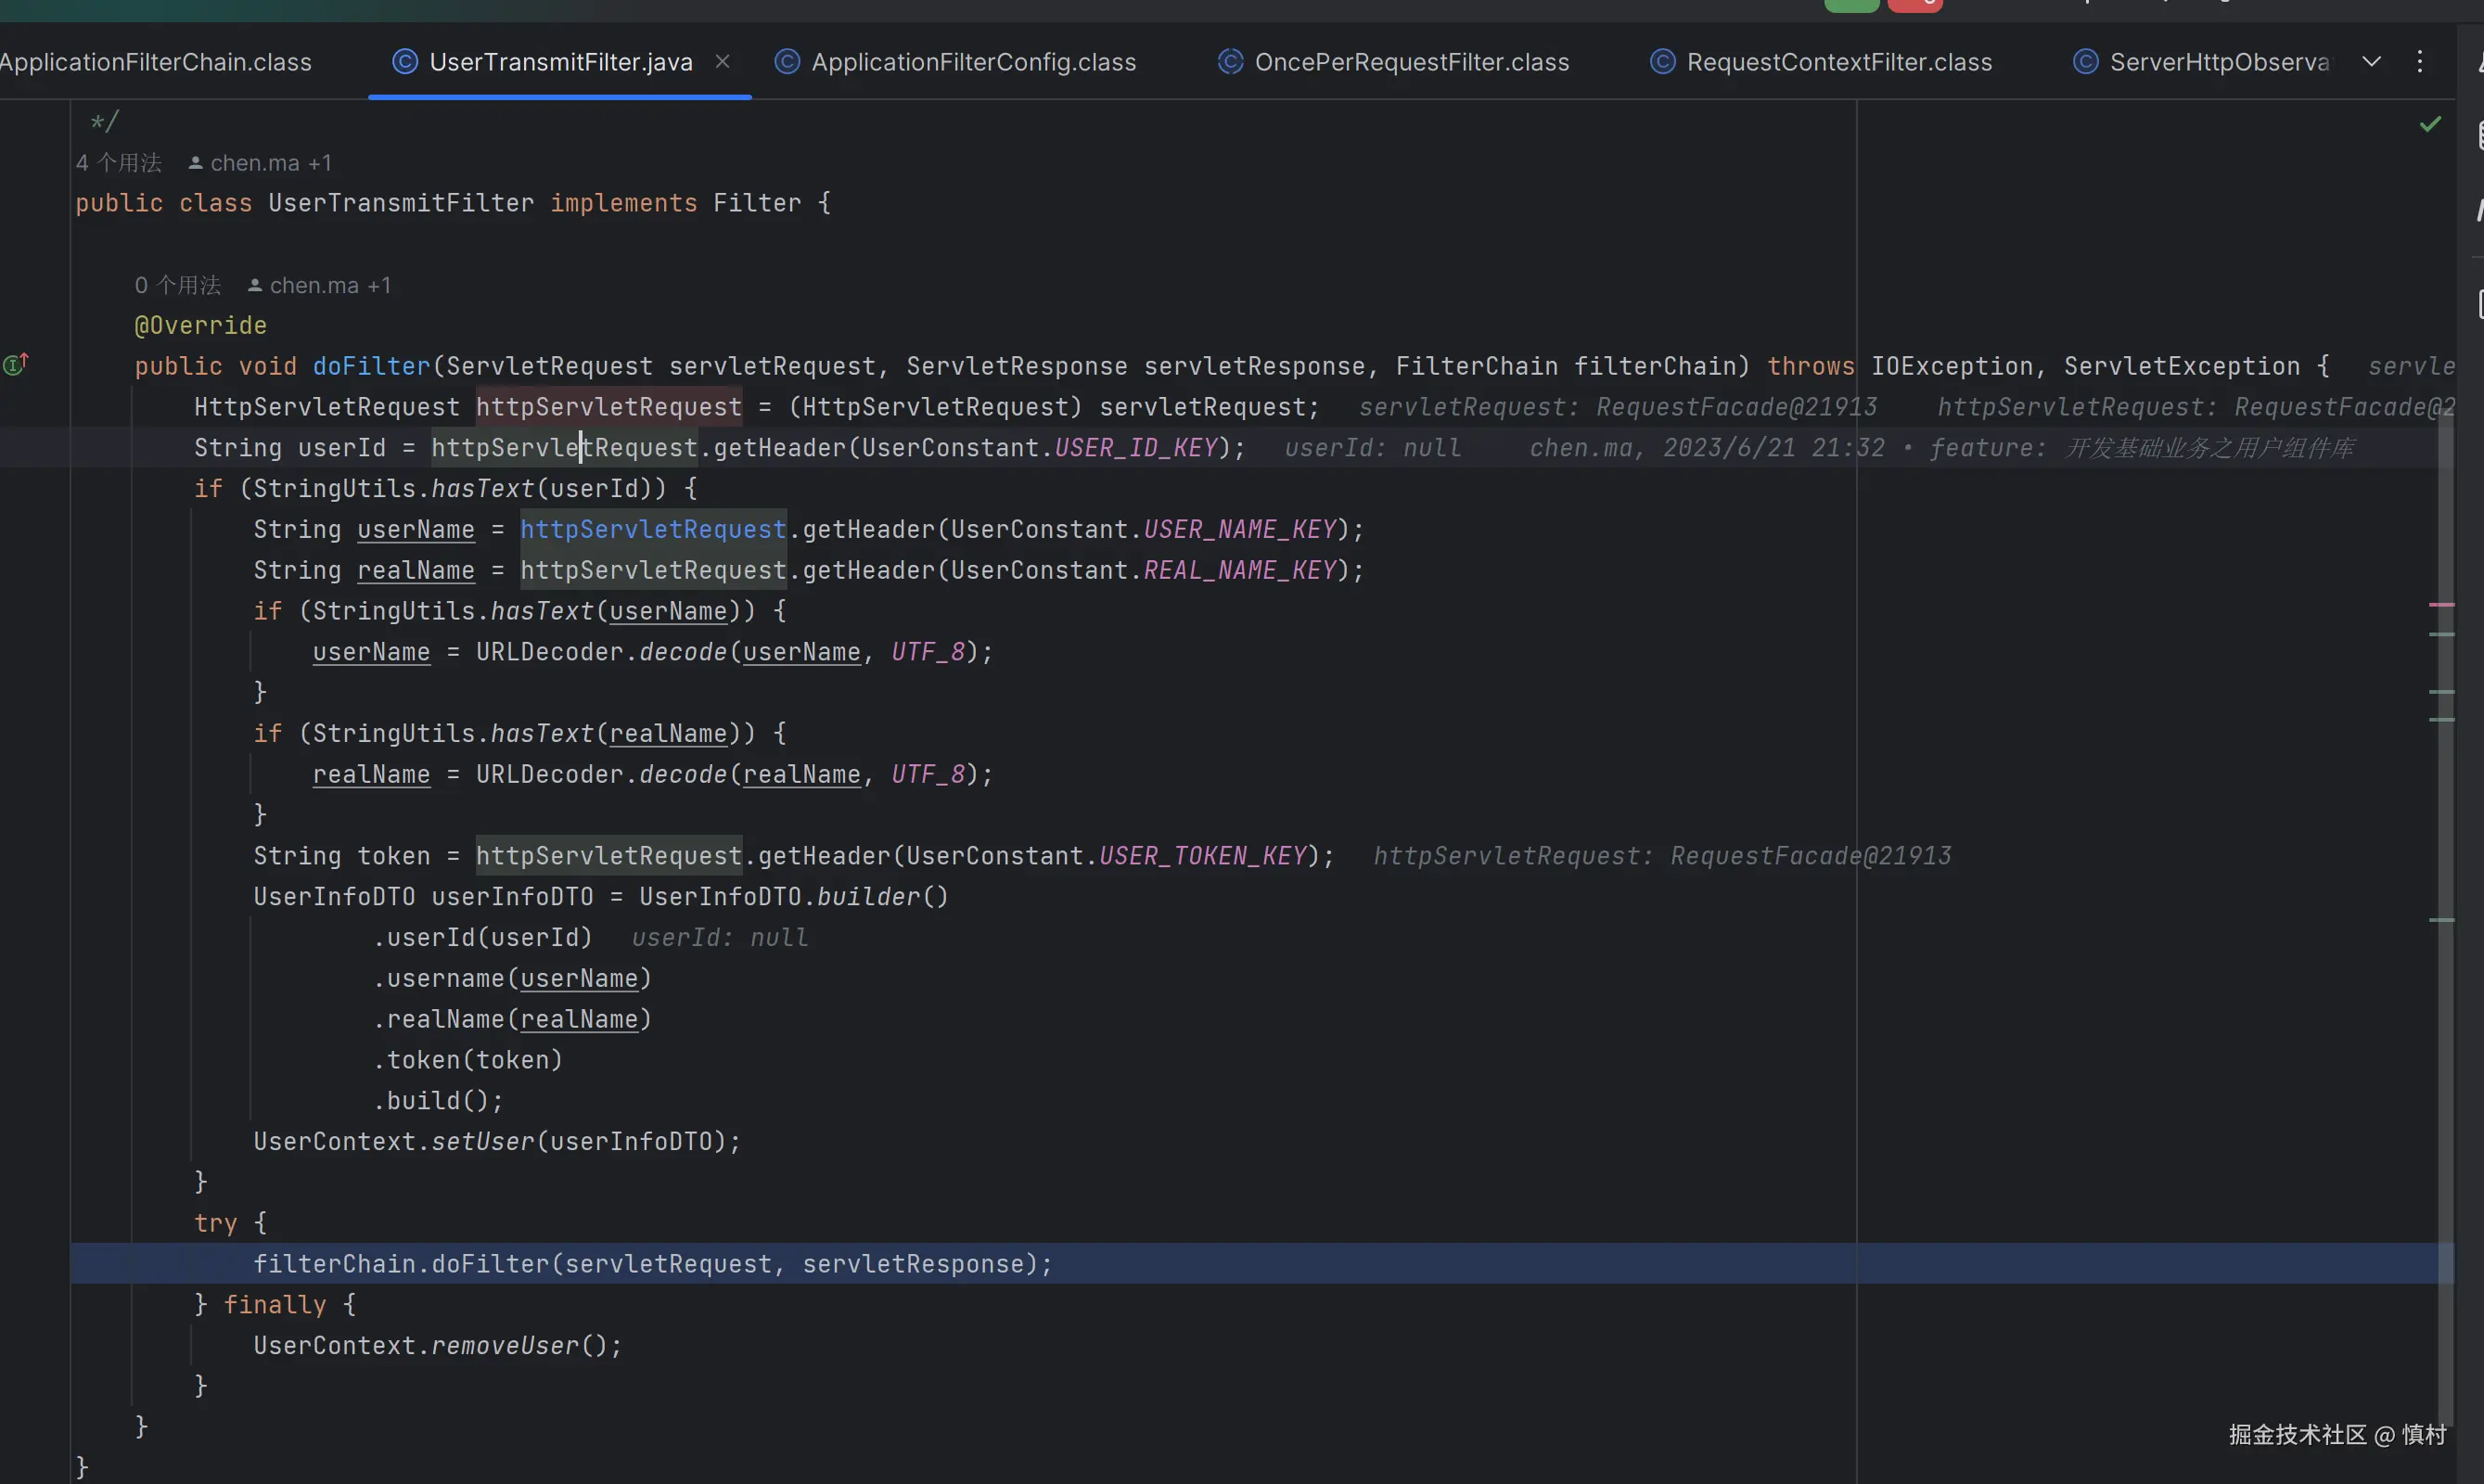Viewport: 2484px width, 1484px height.
Task: Open the editor tabs three-dot menu
Action: tap(2419, 62)
